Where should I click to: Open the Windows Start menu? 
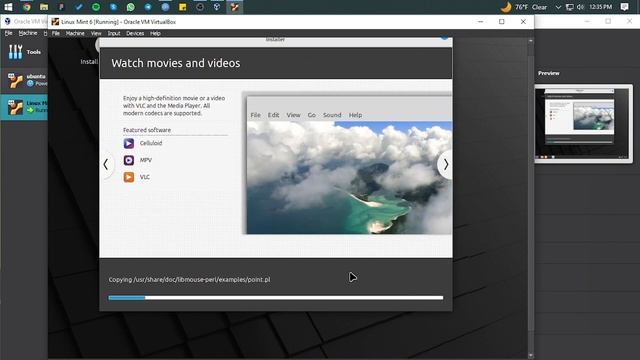coord(8,7)
